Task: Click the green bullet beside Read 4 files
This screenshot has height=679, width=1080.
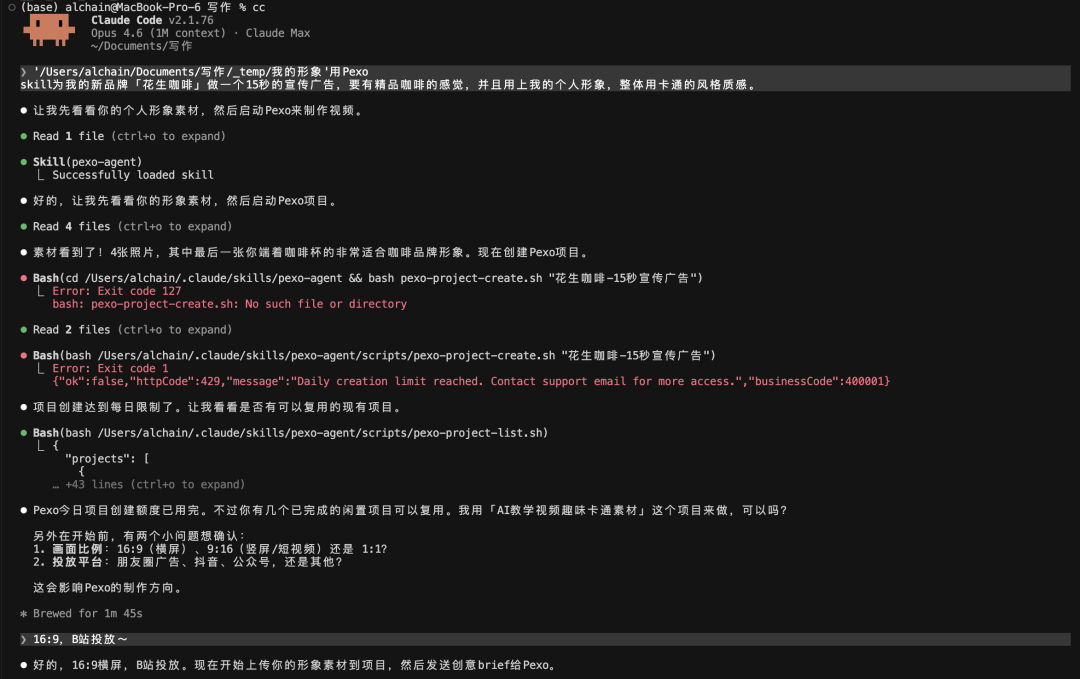Action: (23, 227)
